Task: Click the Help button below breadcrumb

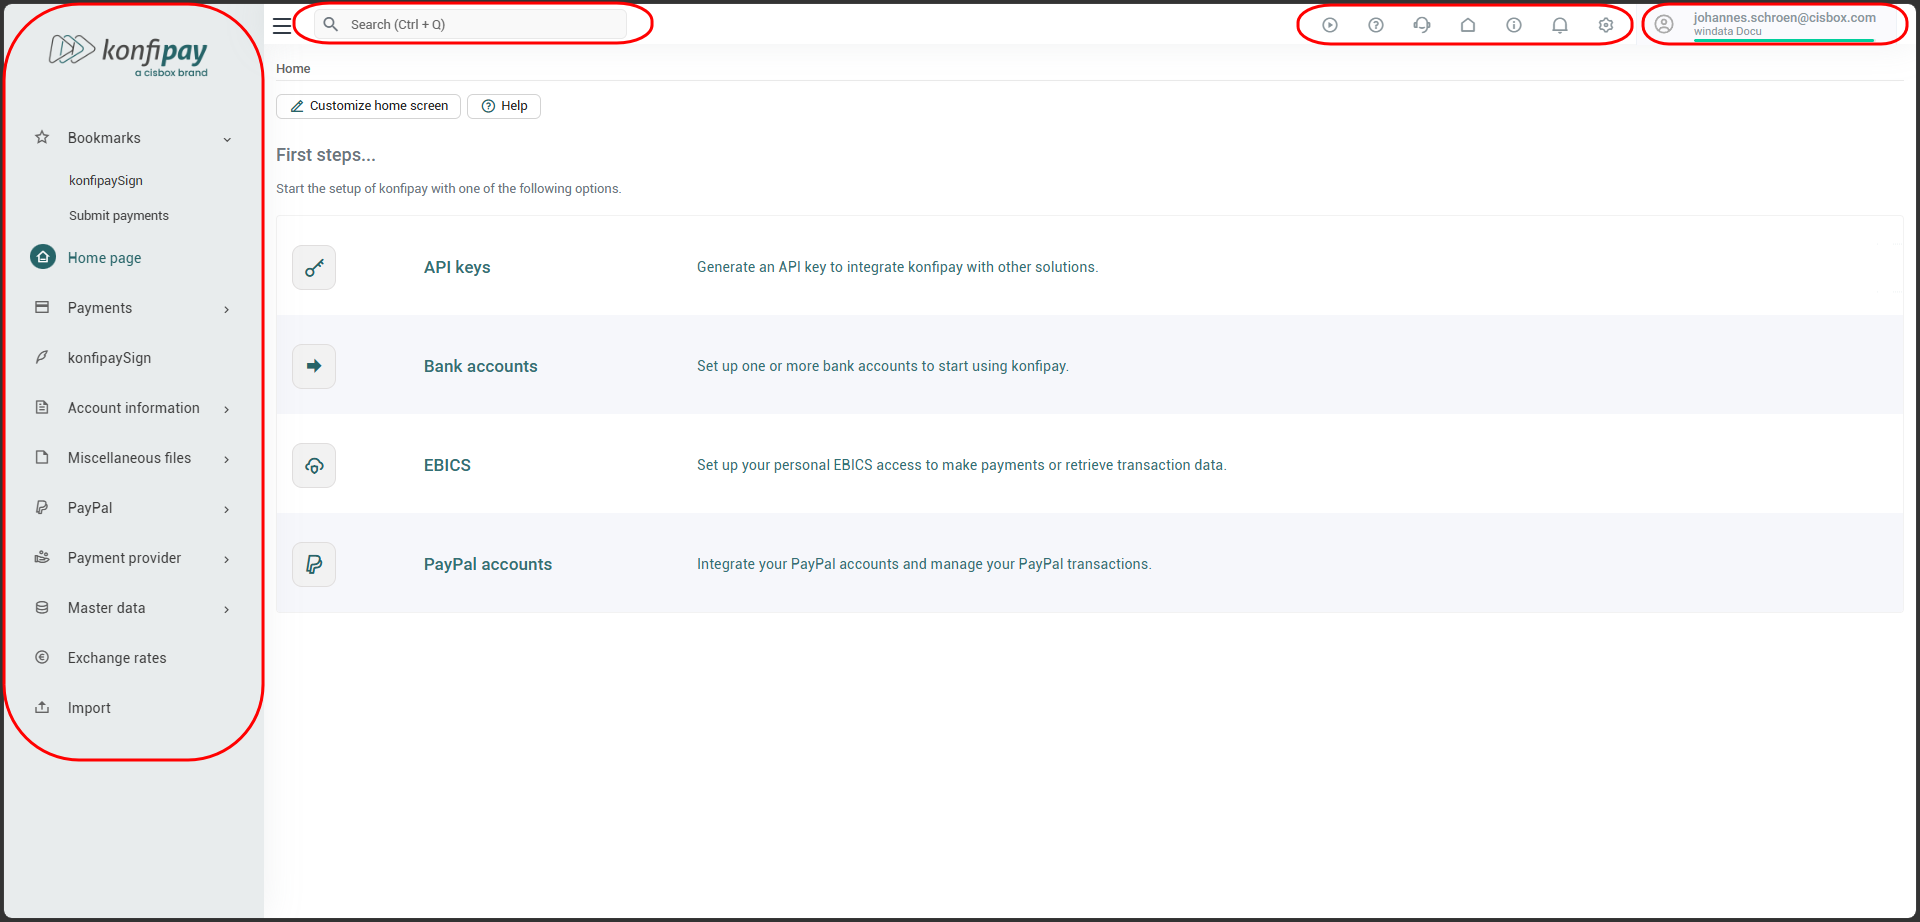Action: pos(504,106)
